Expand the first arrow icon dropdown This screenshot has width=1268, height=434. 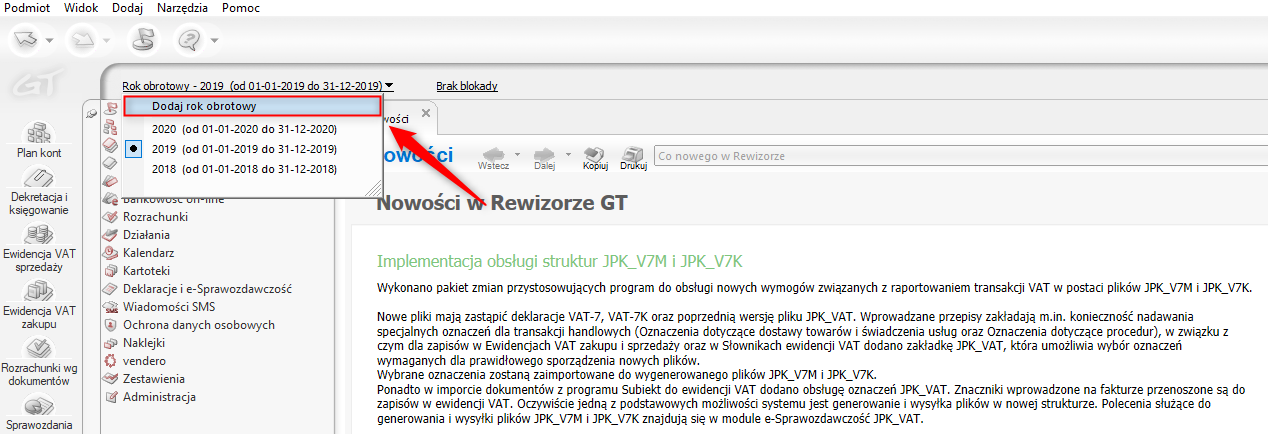(52, 41)
